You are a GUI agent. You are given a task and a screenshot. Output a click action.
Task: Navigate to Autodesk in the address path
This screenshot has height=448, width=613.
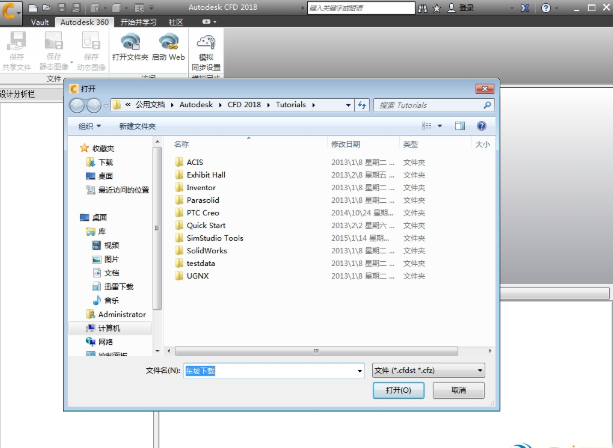tap(196, 105)
